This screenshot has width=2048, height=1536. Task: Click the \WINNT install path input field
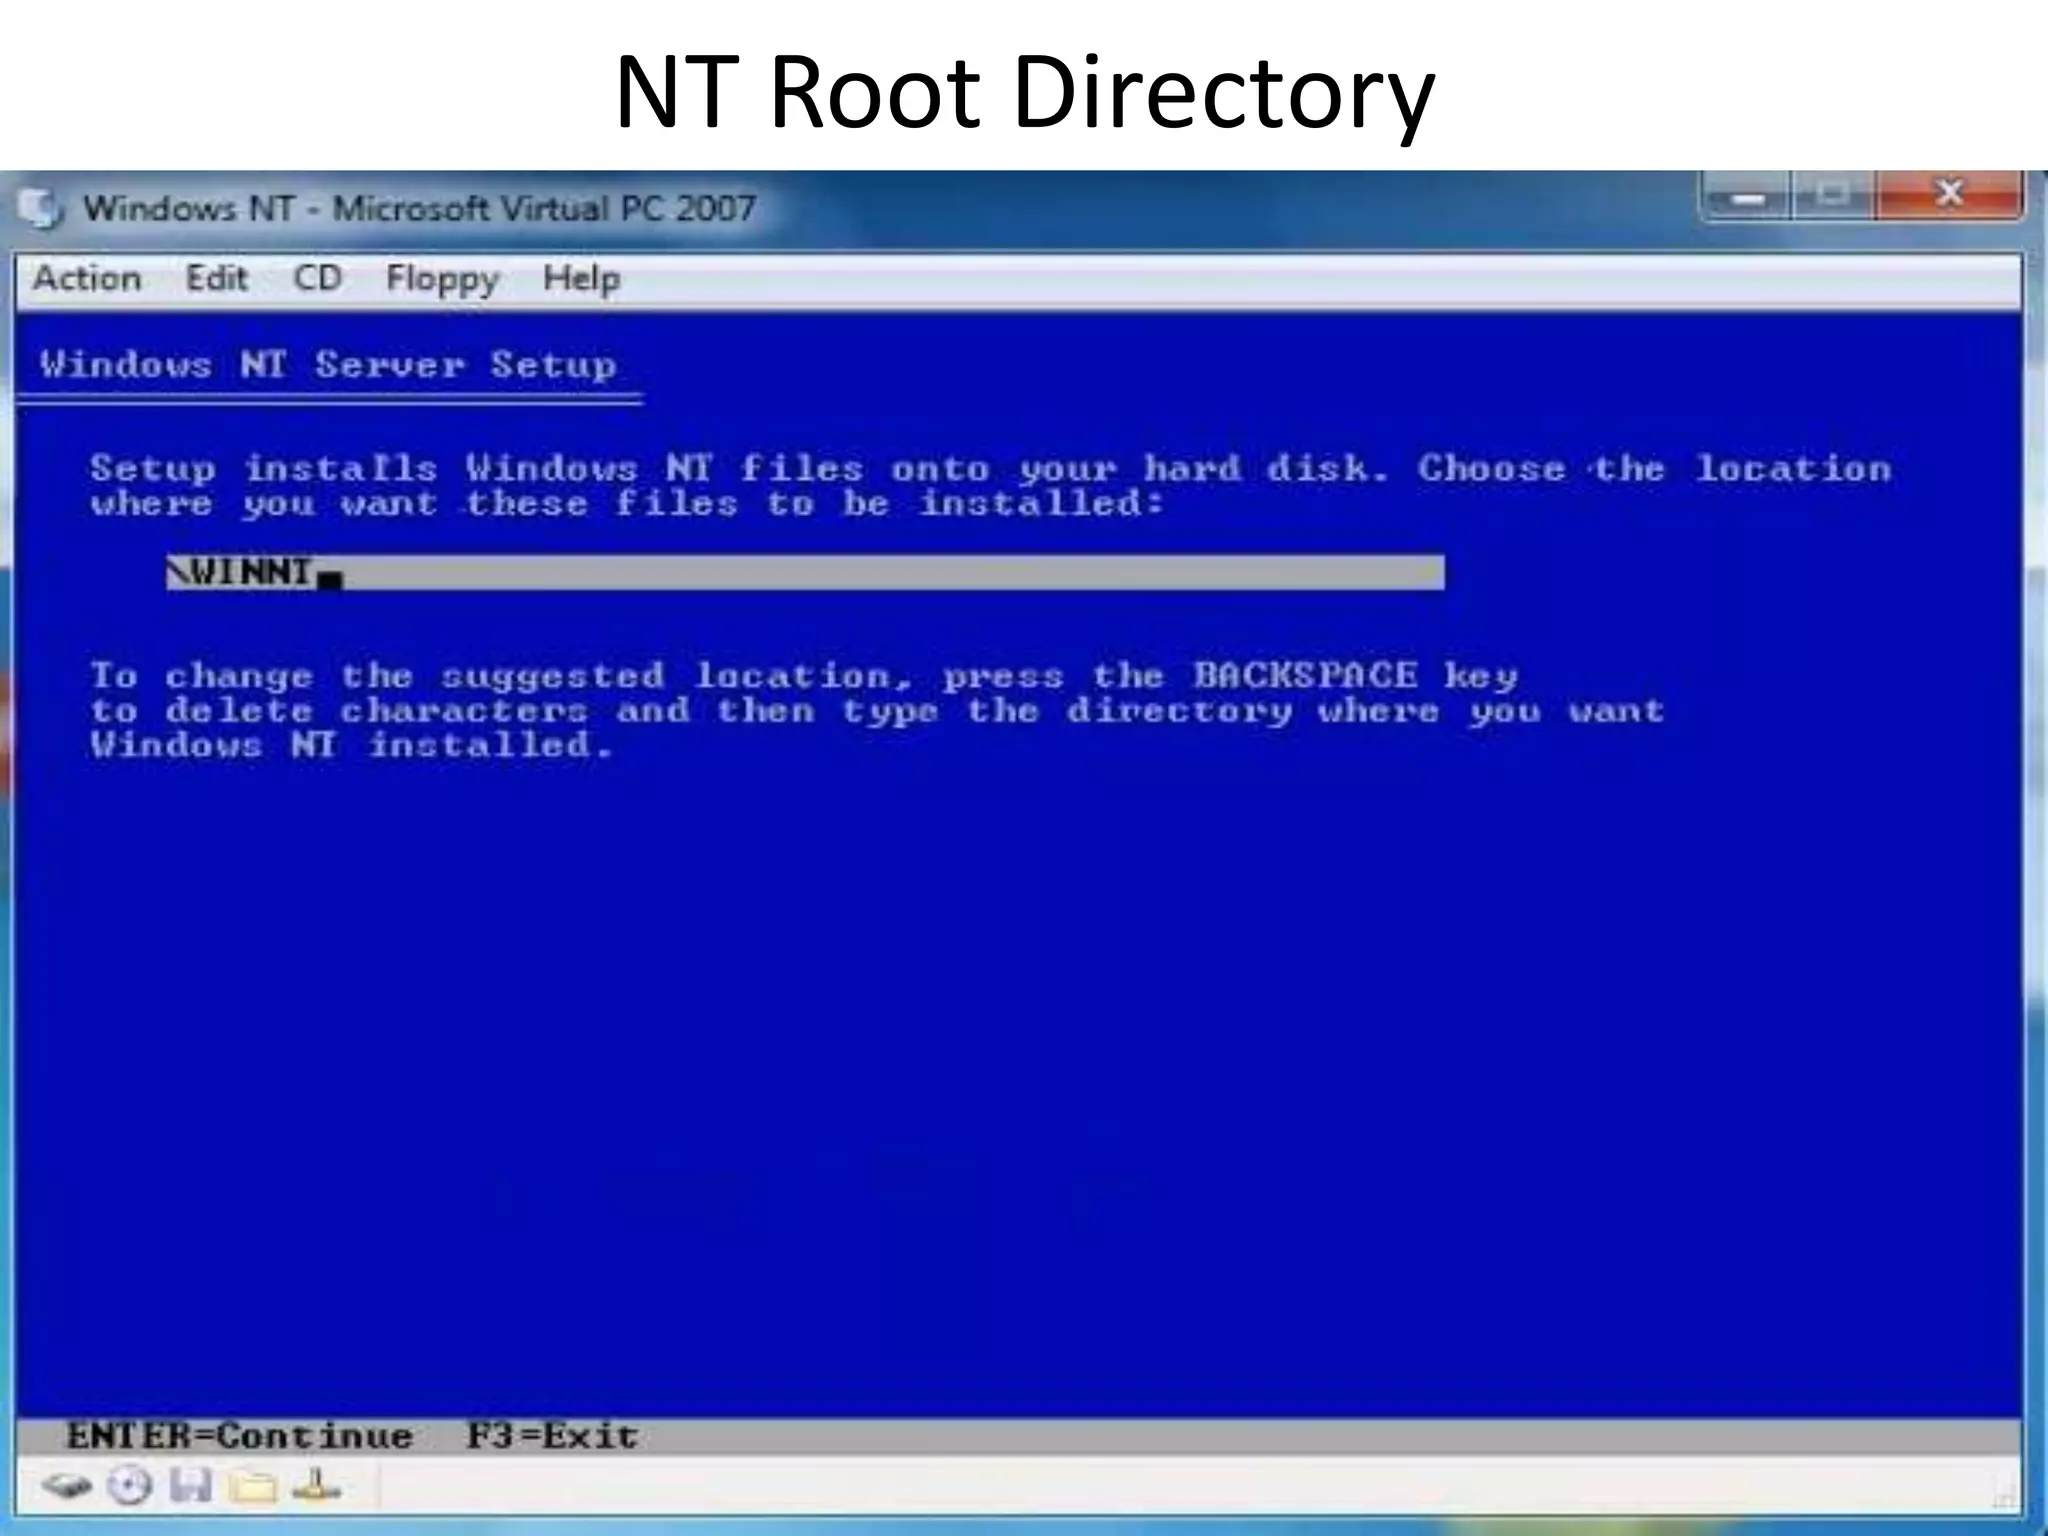(x=805, y=573)
